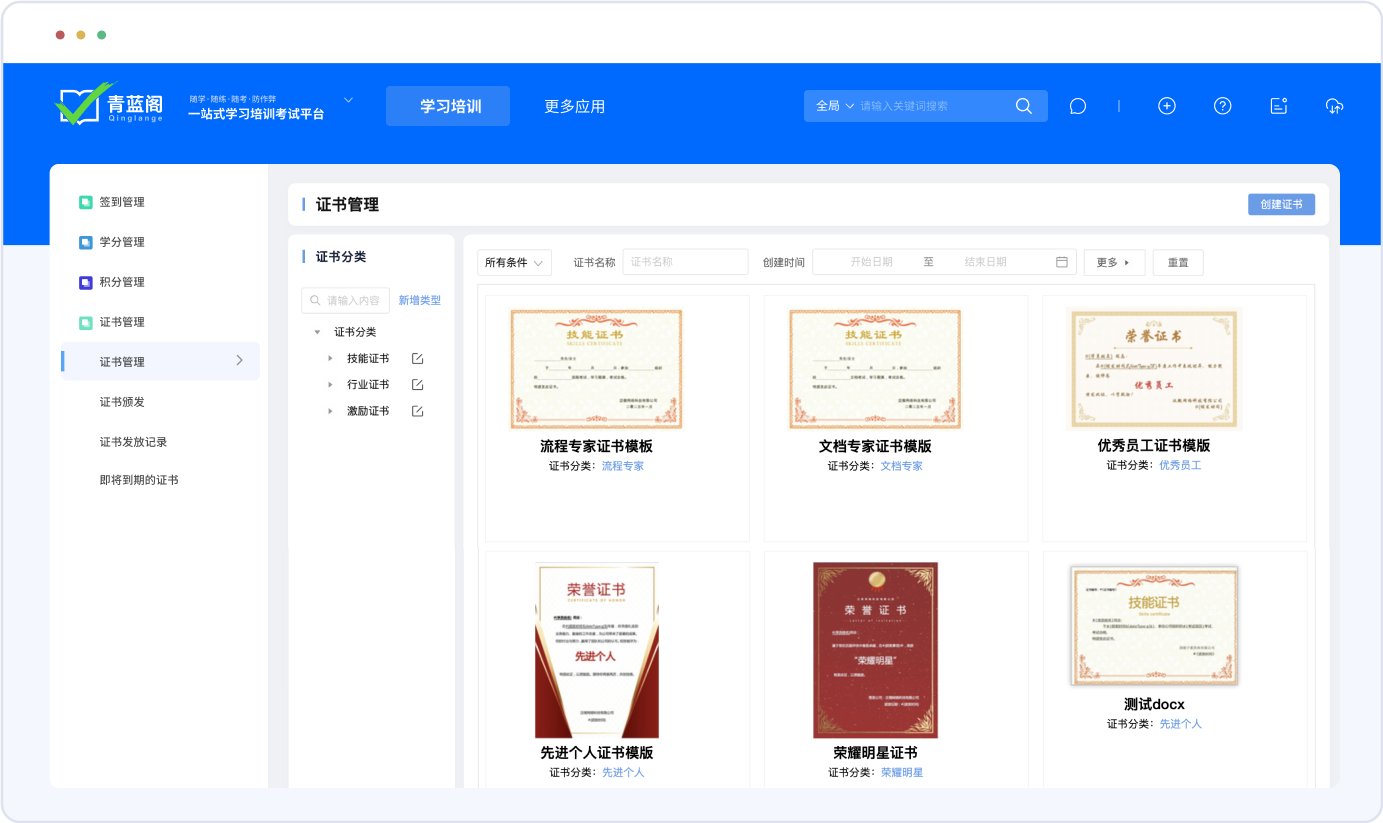The width and height of the screenshot is (1383, 823).
Task: Edit the 行业证书 category icon
Action: click(x=417, y=385)
